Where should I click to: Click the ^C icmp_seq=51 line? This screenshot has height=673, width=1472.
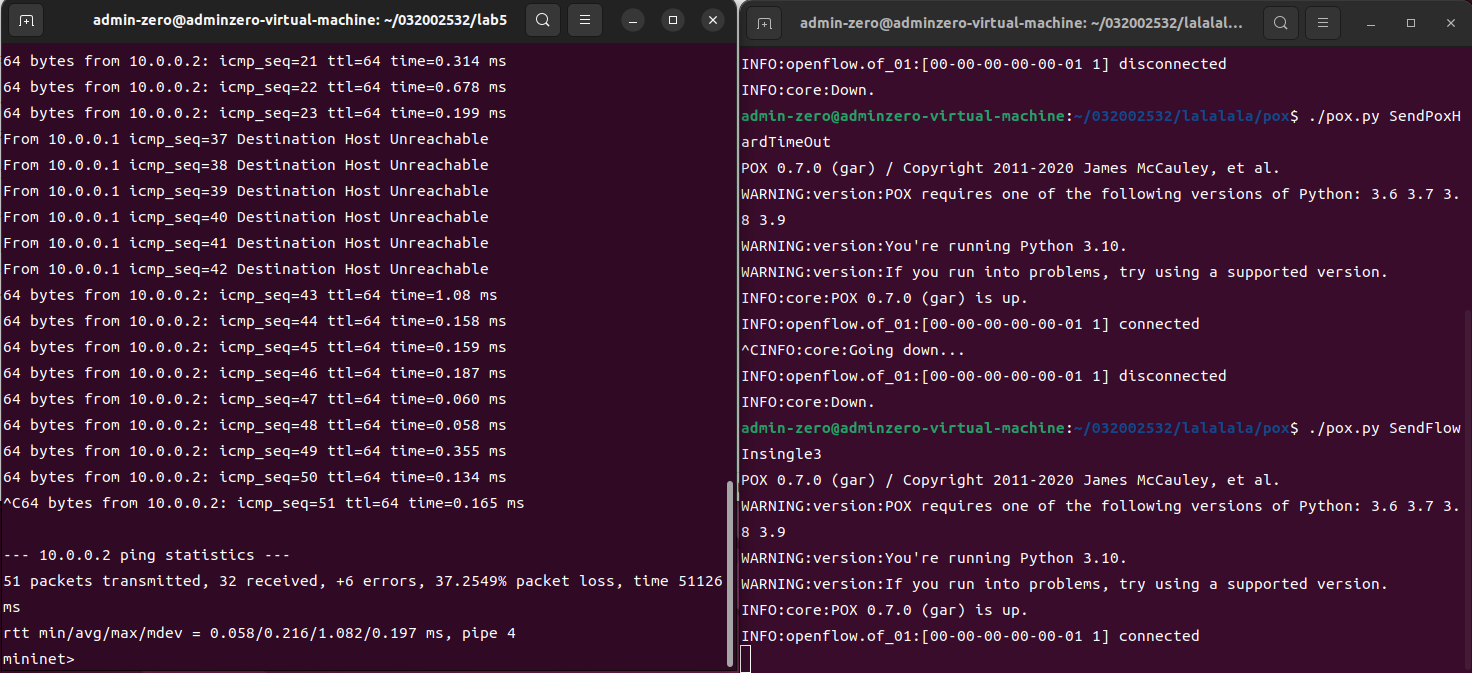(263, 503)
